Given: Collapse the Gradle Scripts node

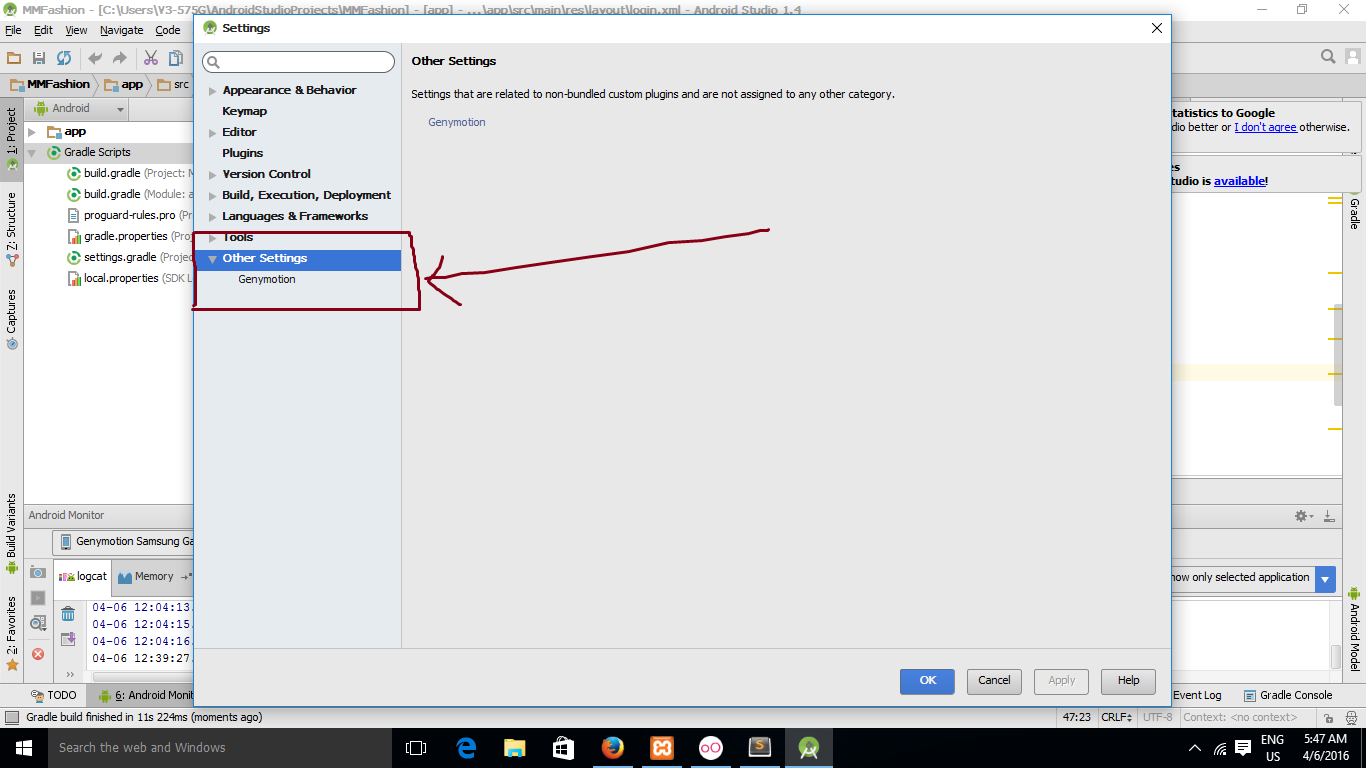Looking at the screenshot, I should [x=32, y=153].
